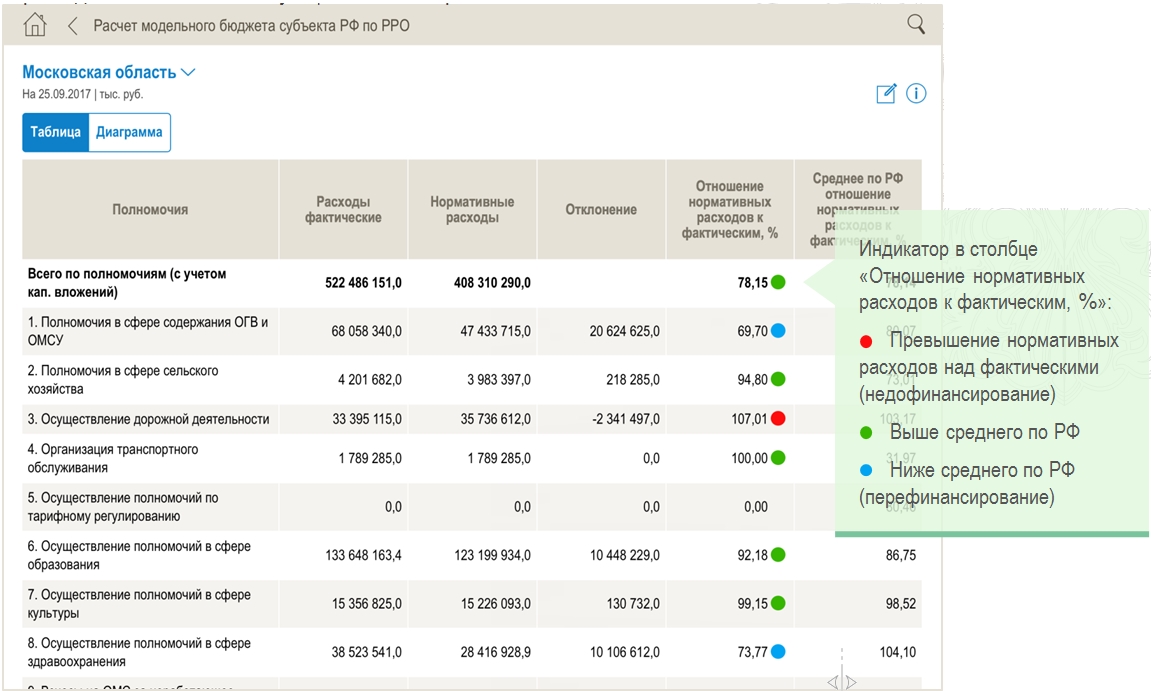1151x691 pixels.
Task: Click the date На 25.09.2017 subtitle
Action: click(83, 94)
